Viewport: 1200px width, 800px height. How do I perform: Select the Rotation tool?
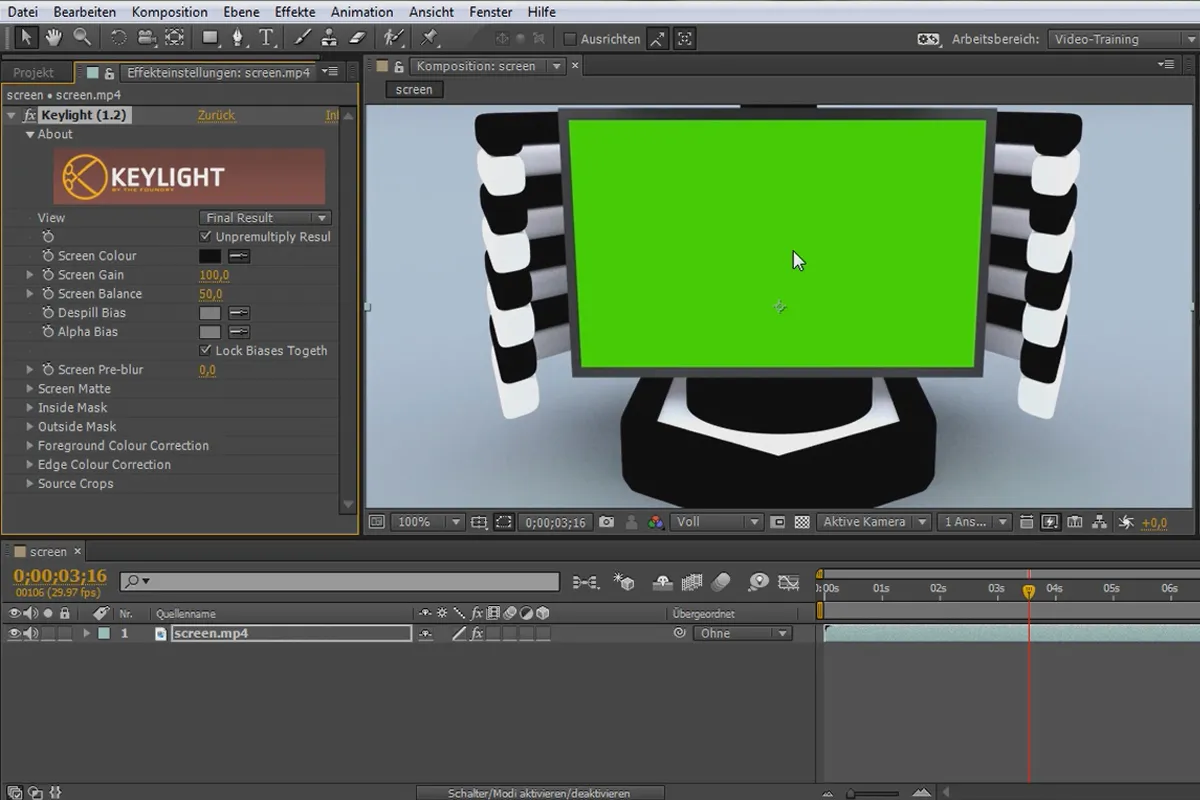(x=118, y=38)
